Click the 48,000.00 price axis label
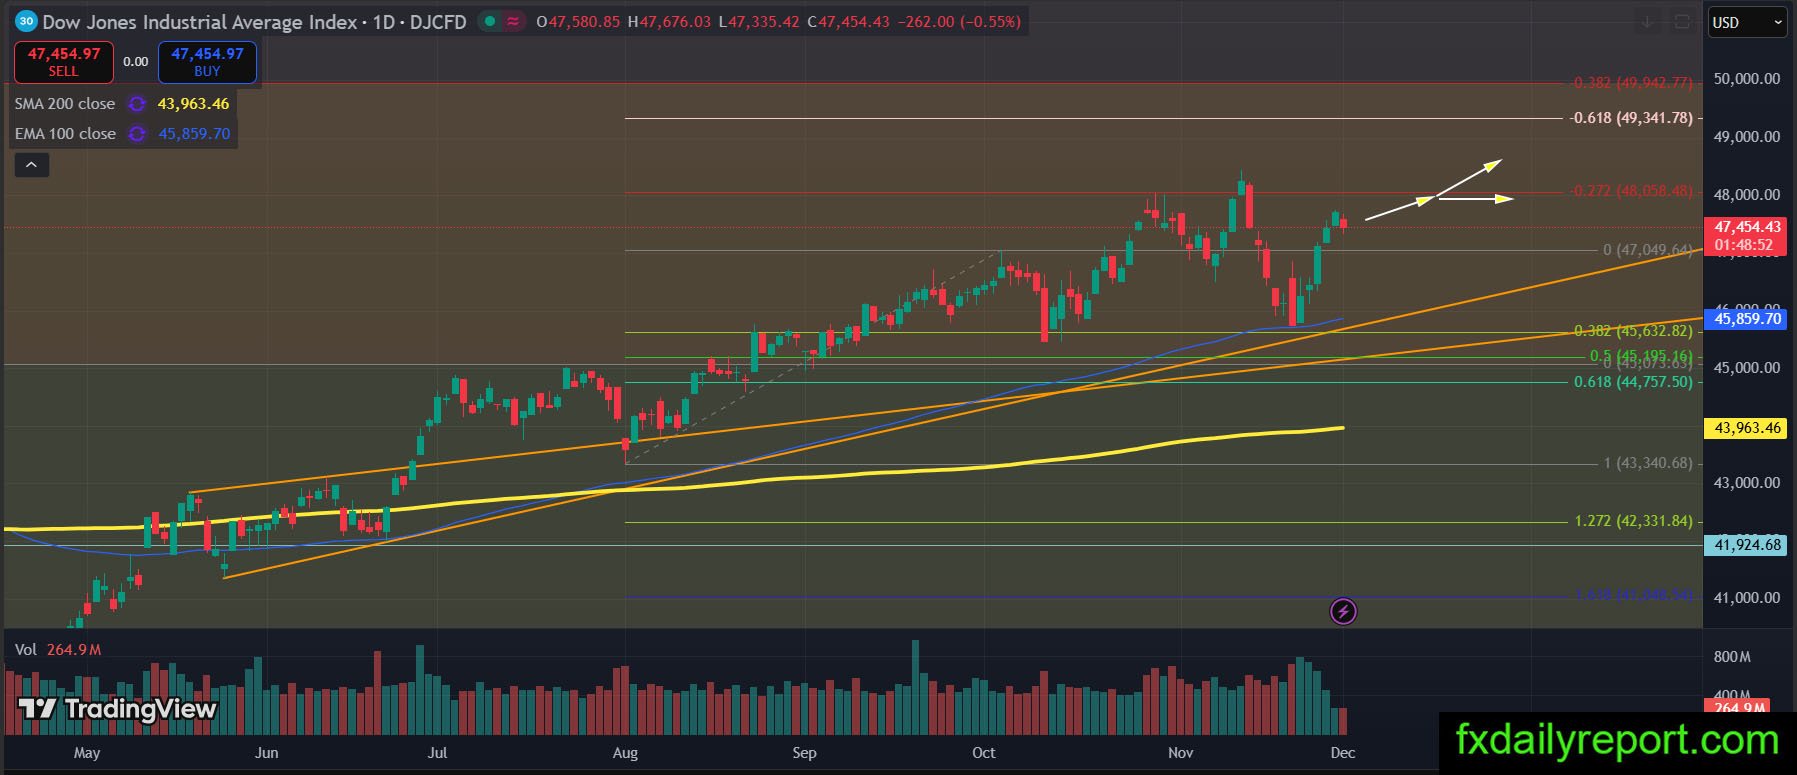The image size is (1797, 775). click(x=1746, y=195)
